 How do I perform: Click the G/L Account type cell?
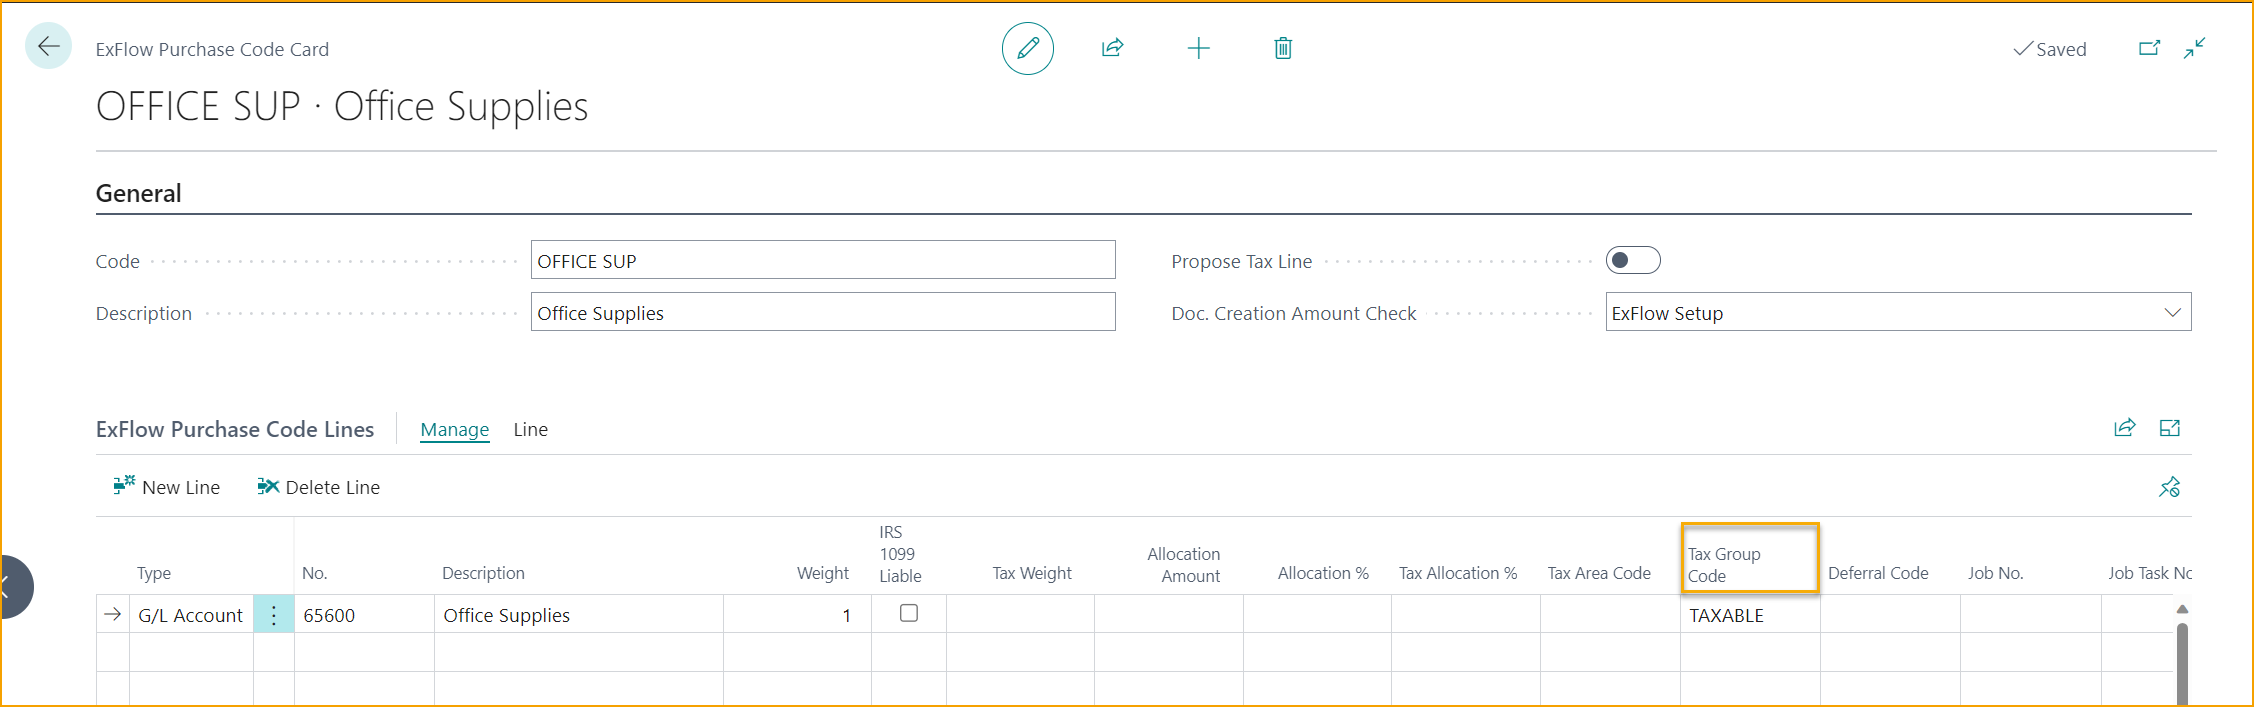click(x=191, y=615)
